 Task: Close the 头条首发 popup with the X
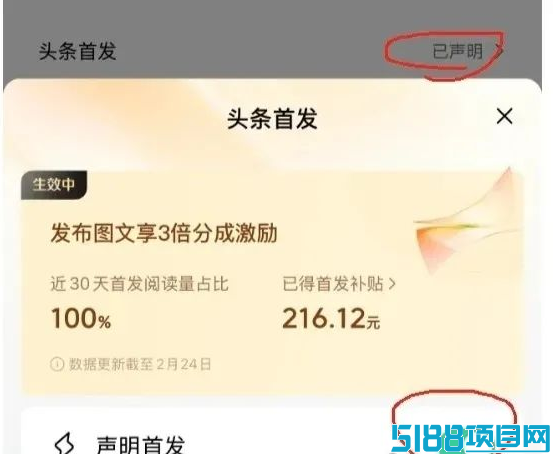[504, 116]
